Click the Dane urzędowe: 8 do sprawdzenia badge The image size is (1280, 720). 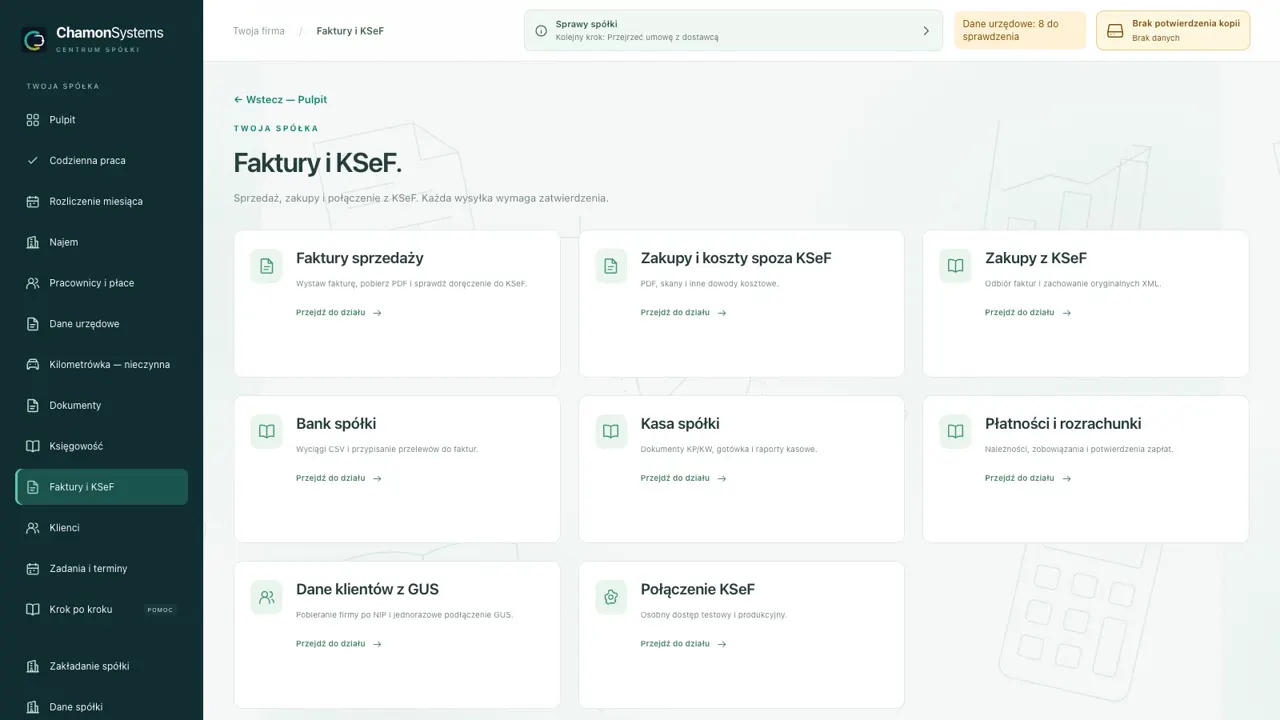tap(1020, 30)
